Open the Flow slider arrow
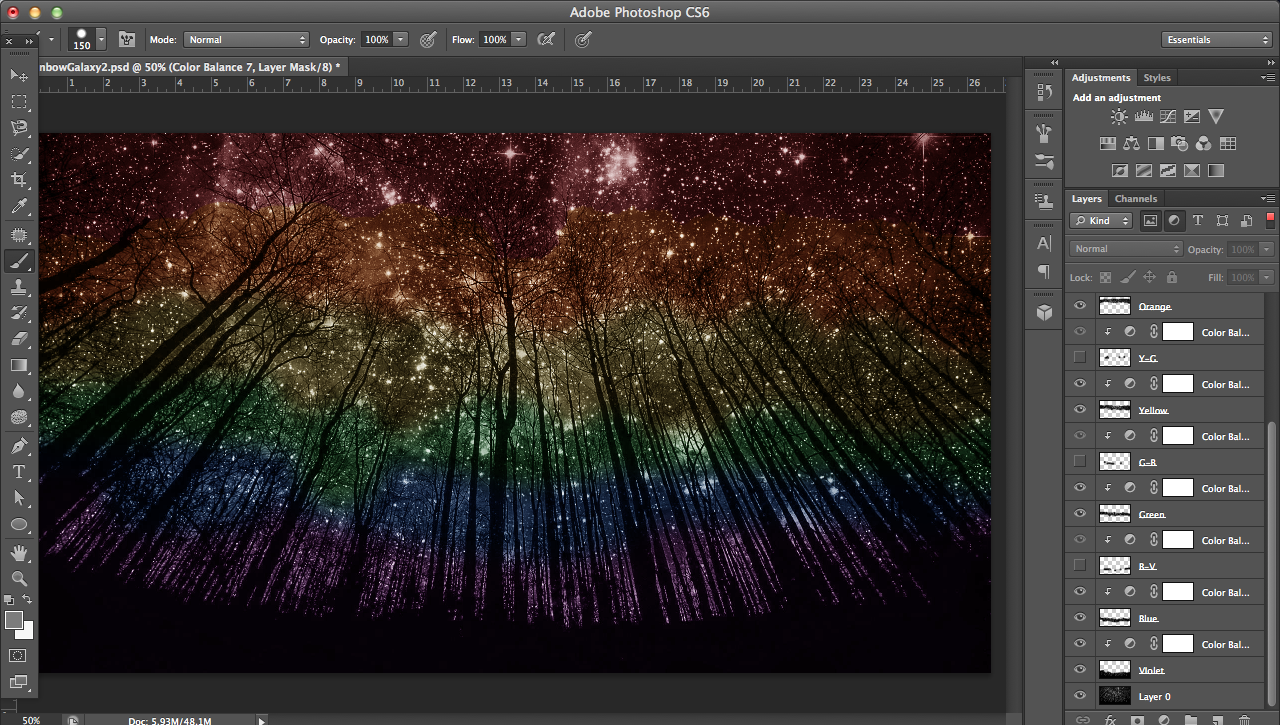 pyautogui.click(x=519, y=40)
